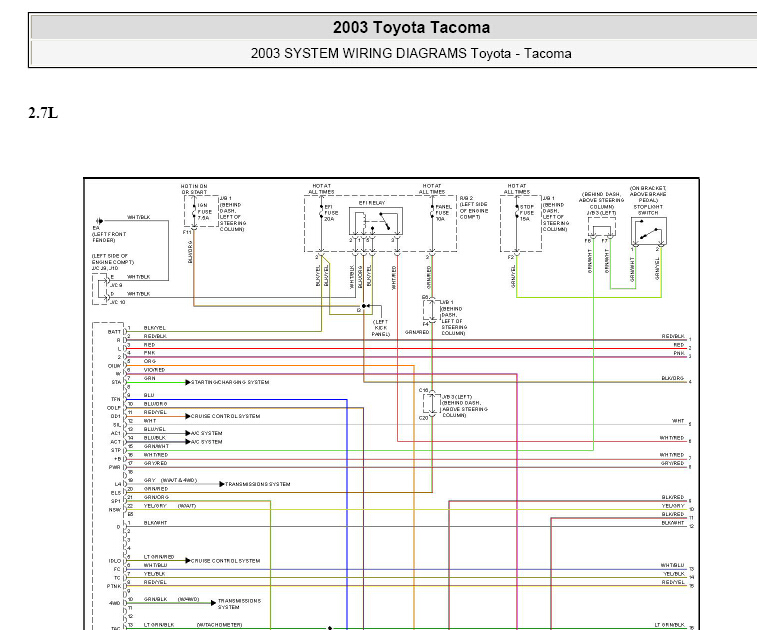Click the "BLU" wire label at pin 9

pos(149,395)
